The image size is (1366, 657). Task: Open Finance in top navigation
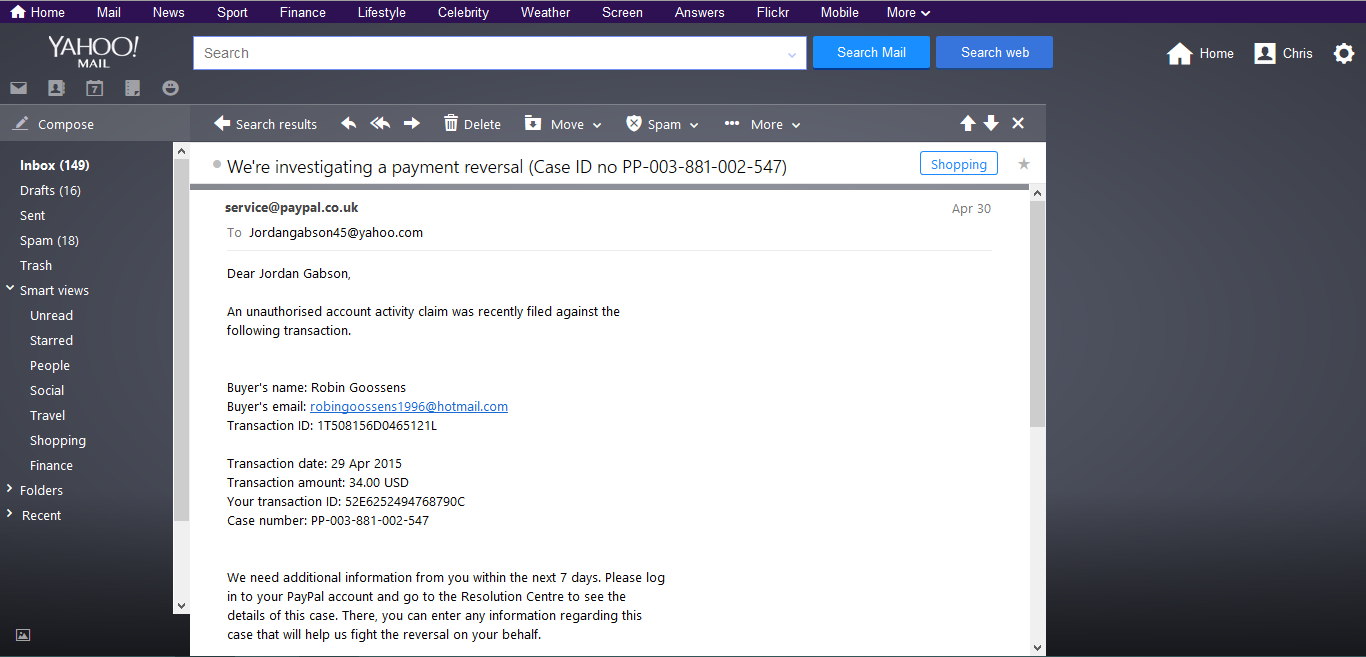click(x=303, y=12)
